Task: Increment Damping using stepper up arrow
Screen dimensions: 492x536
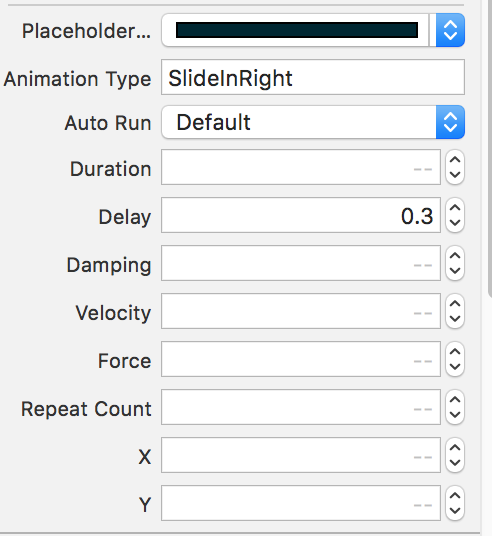Action: [x=455, y=255]
